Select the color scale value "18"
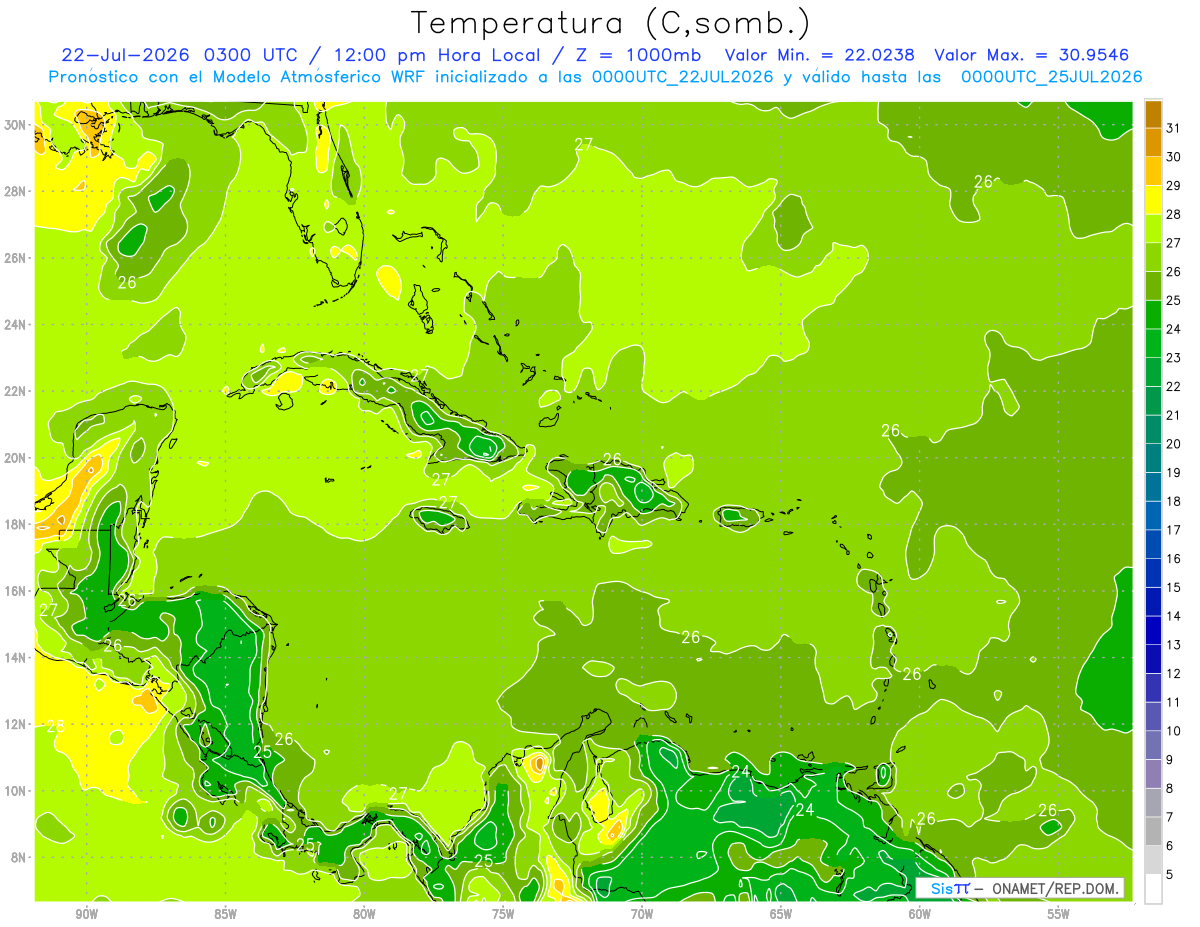The image size is (1200, 927). coord(1174,502)
